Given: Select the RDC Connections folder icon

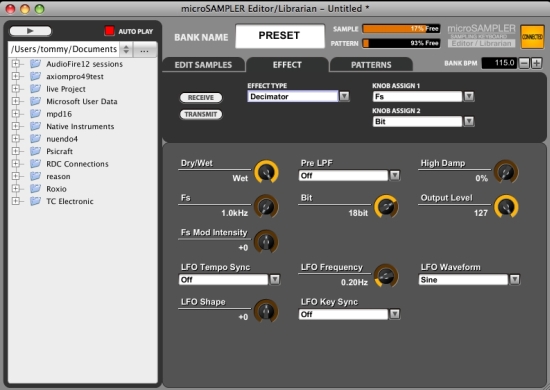Looking at the screenshot, I should (x=35, y=163).
